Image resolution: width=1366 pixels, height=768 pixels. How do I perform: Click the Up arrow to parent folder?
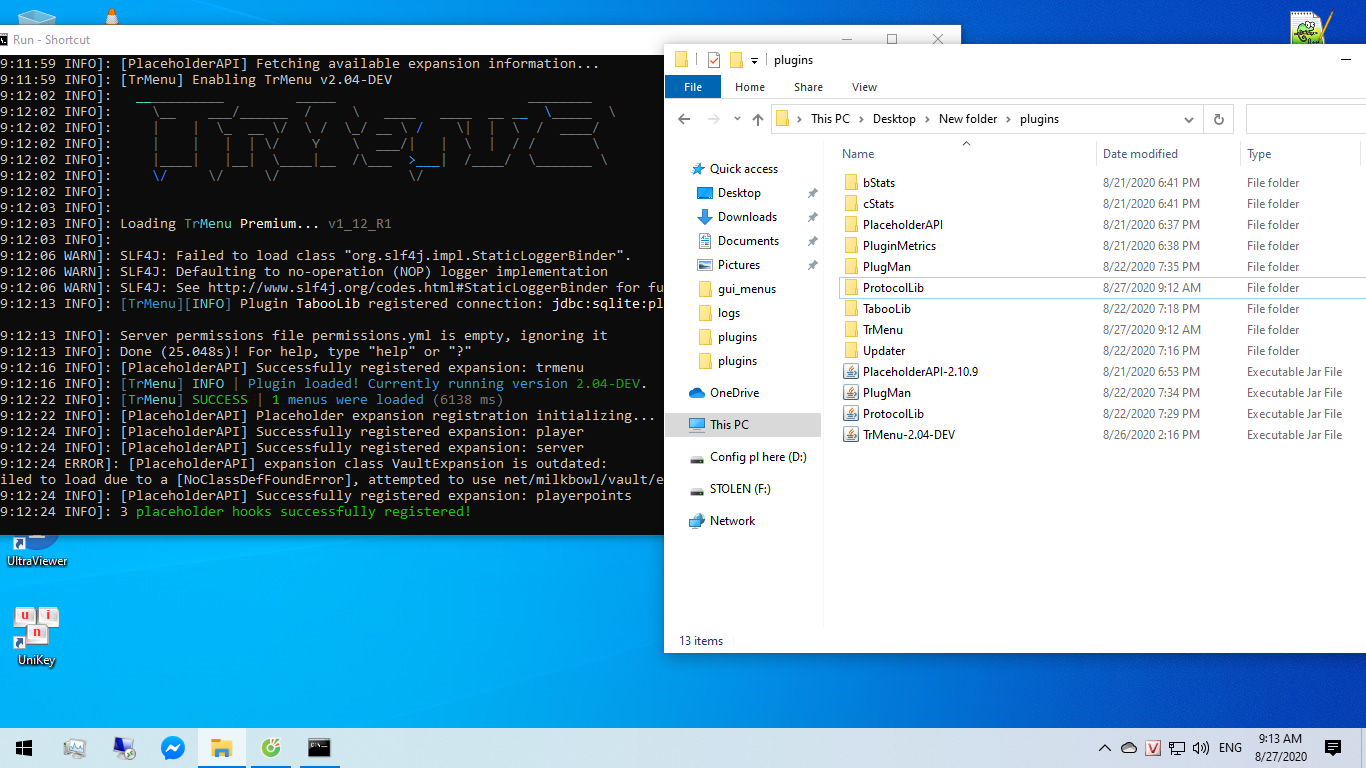coord(757,119)
